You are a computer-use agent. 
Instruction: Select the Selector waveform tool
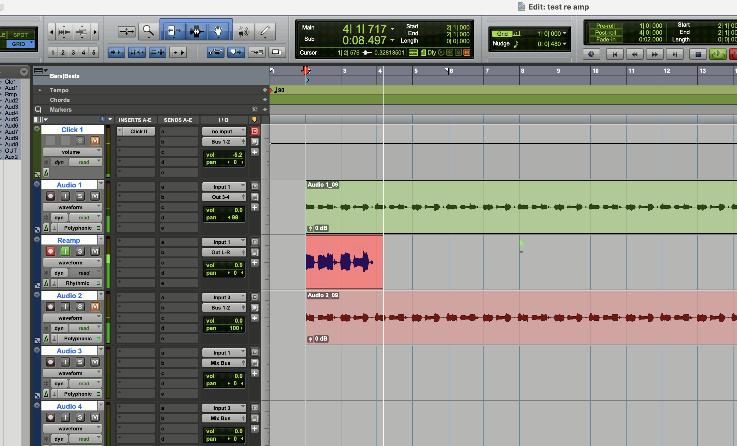click(196, 31)
